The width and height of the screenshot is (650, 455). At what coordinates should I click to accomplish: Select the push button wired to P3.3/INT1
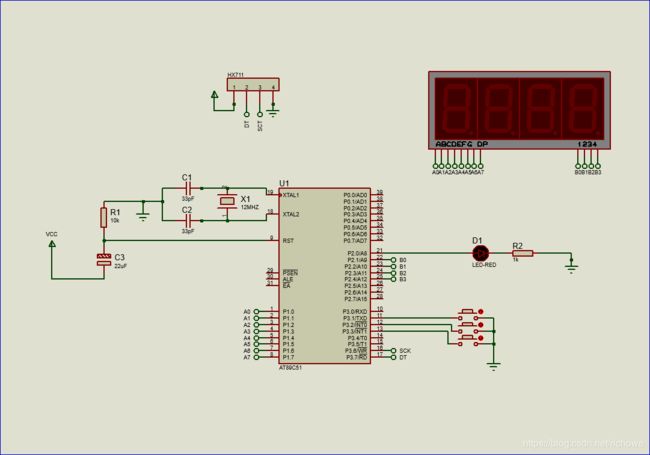click(x=468, y=341)
